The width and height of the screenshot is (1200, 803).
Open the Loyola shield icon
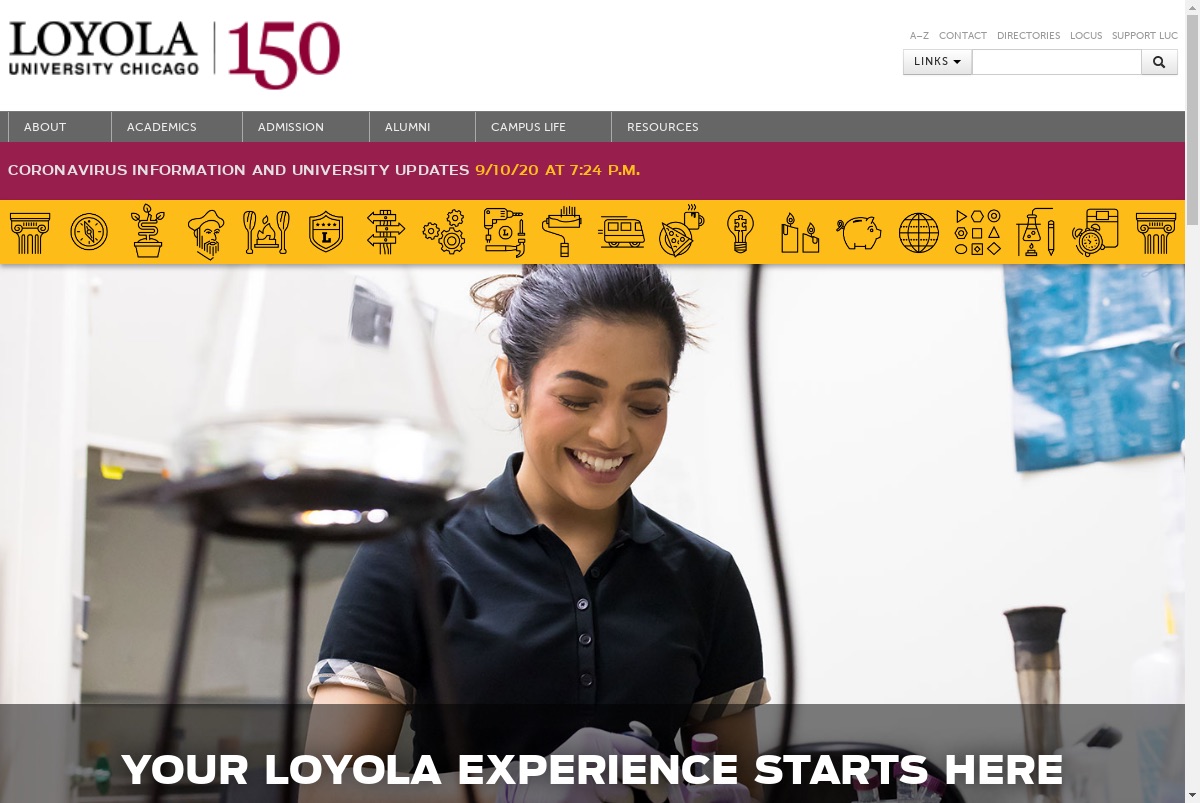pyautogui.click(x=326, y=232)
